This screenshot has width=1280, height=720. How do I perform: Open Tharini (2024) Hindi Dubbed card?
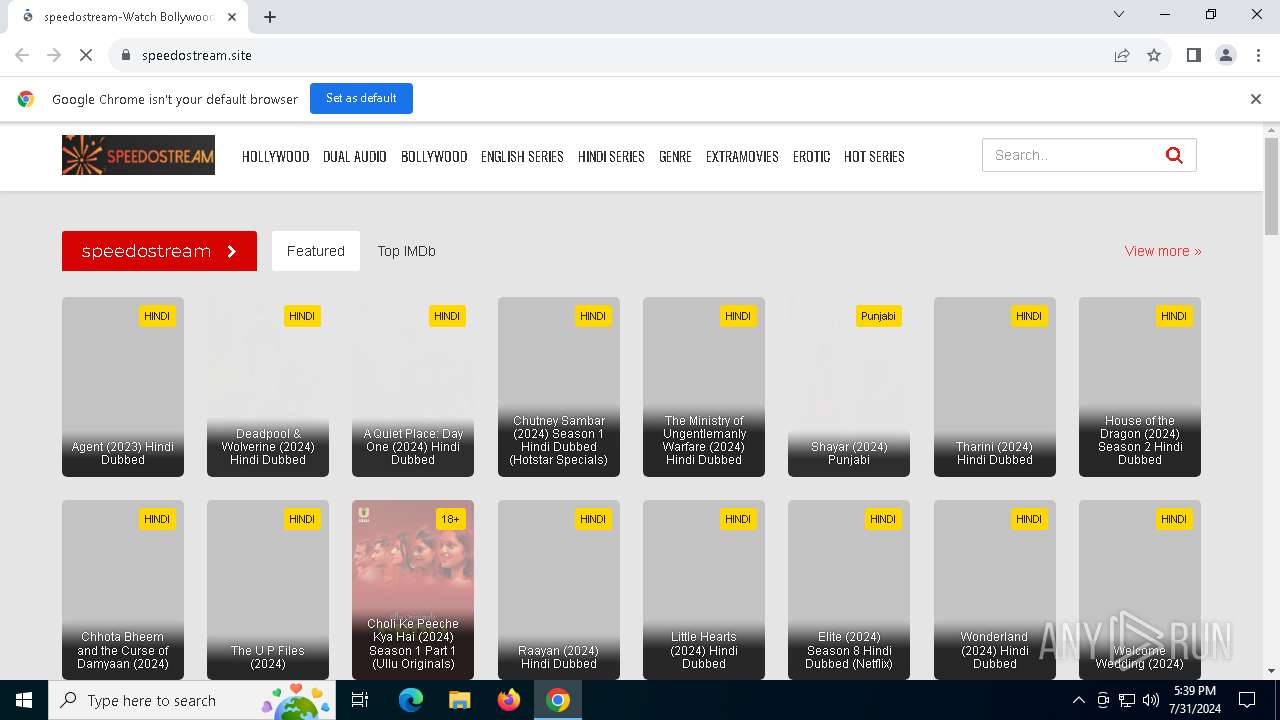pos(995,387)
